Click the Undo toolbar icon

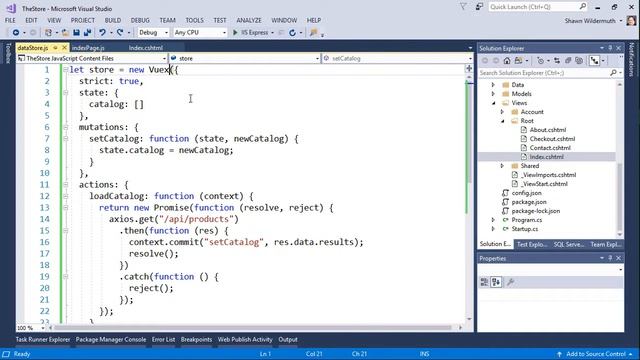click(102, 33)
